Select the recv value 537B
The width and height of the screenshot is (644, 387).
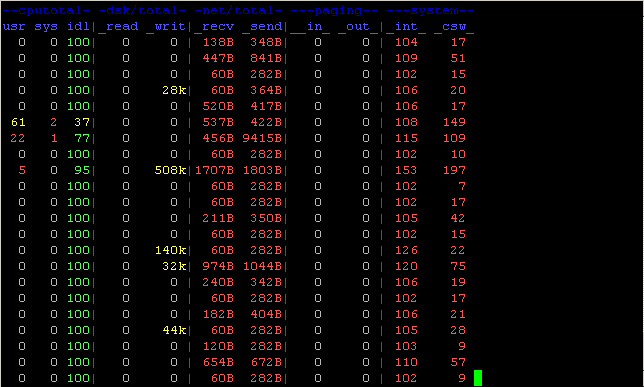(218, 122)
